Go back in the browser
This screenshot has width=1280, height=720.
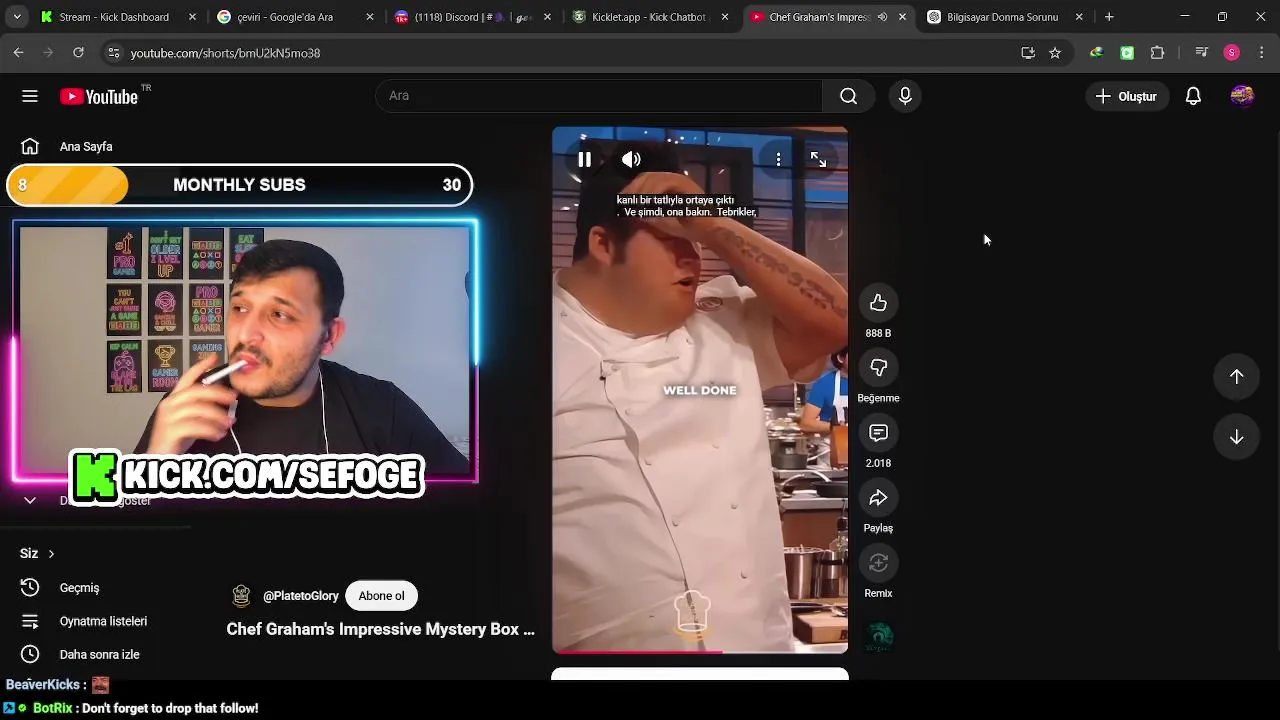[x=18, y=53]
